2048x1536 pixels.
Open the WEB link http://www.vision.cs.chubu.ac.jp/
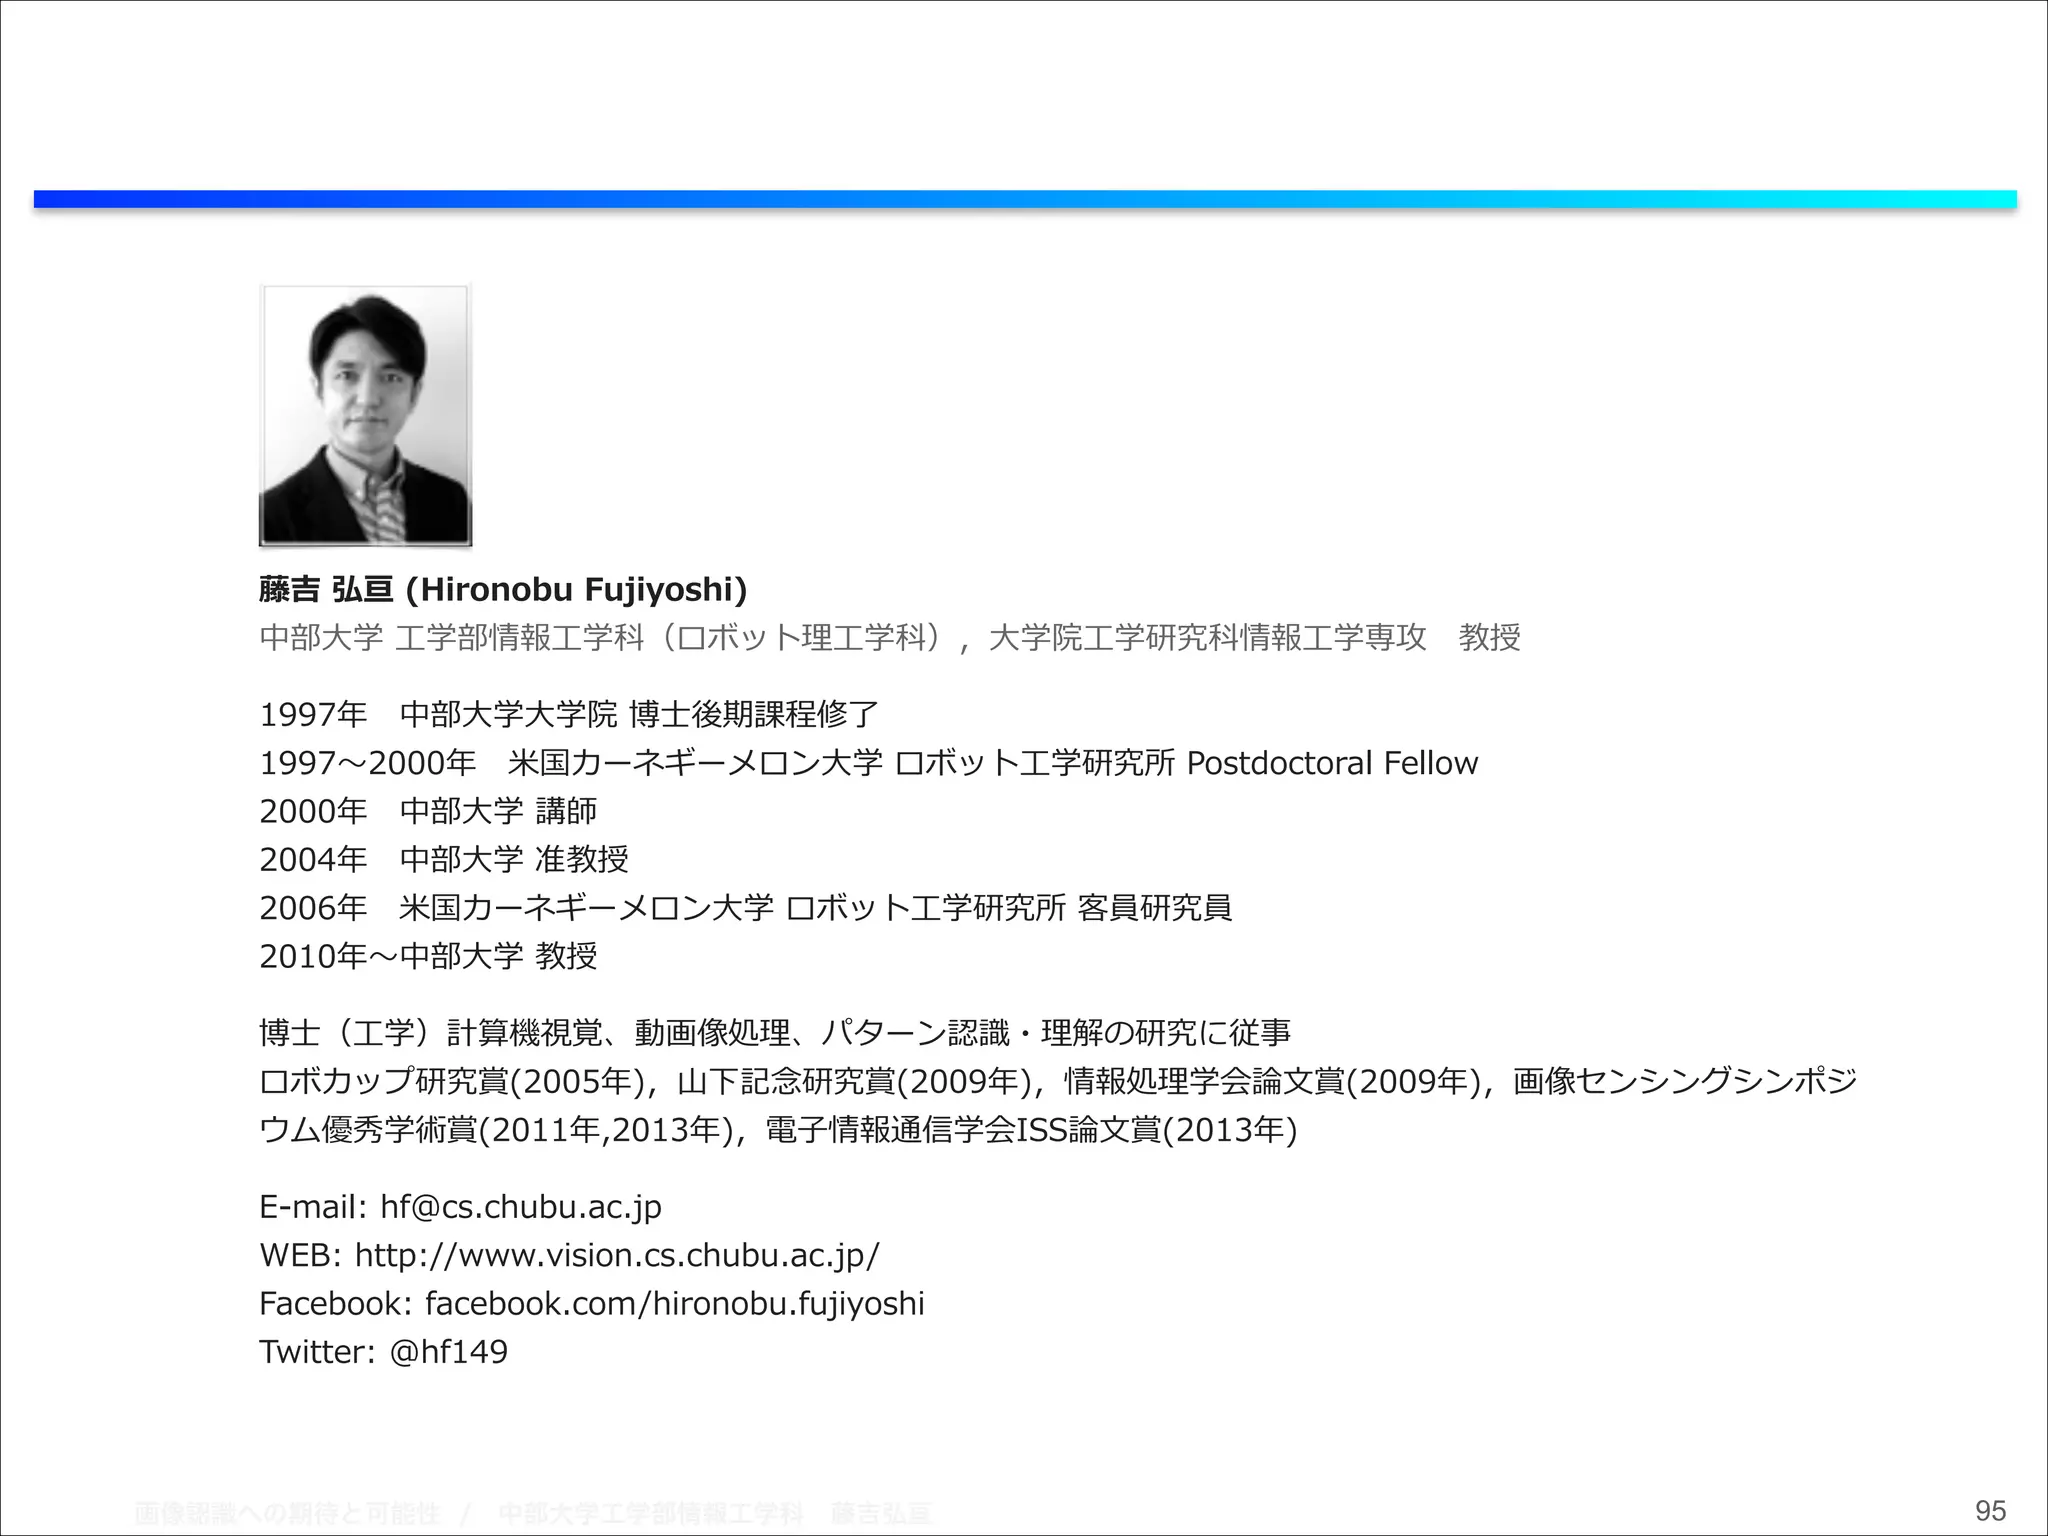click(617, 1255)
